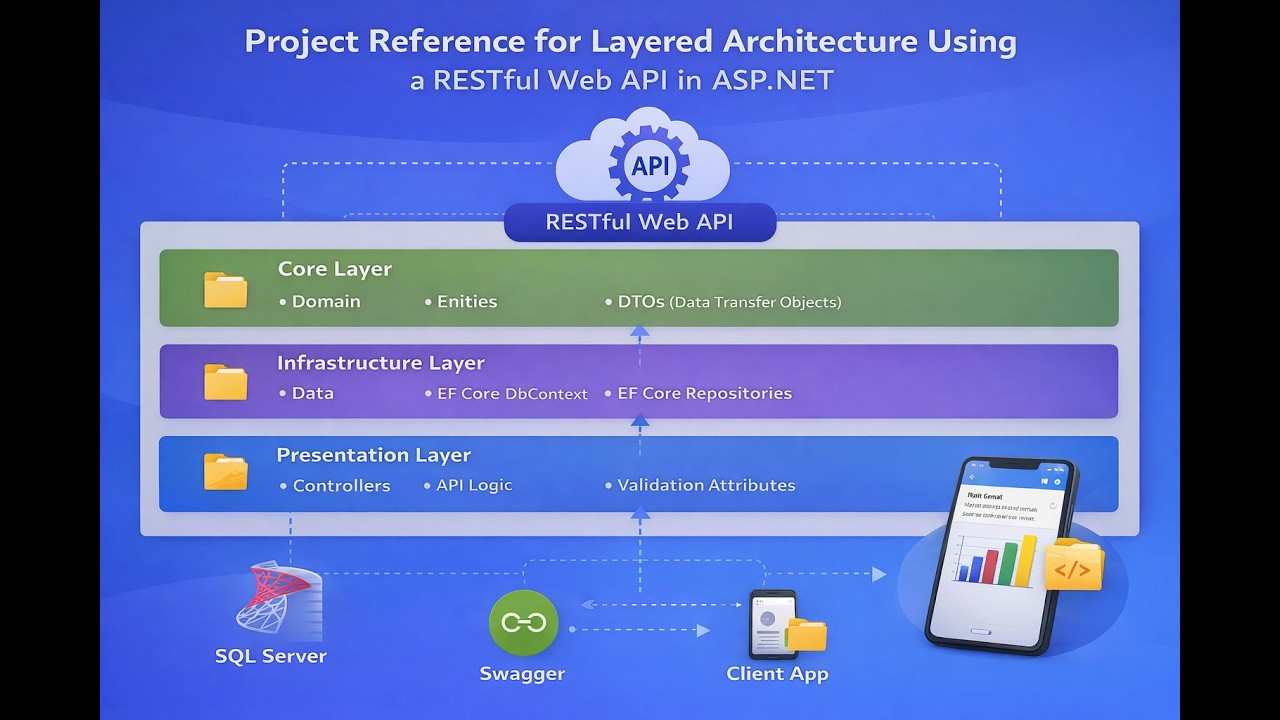Click the 'Controllers' bullet text
This screenshot has width=1280, height=720.
pyautogui.click(x=341, y=486)
